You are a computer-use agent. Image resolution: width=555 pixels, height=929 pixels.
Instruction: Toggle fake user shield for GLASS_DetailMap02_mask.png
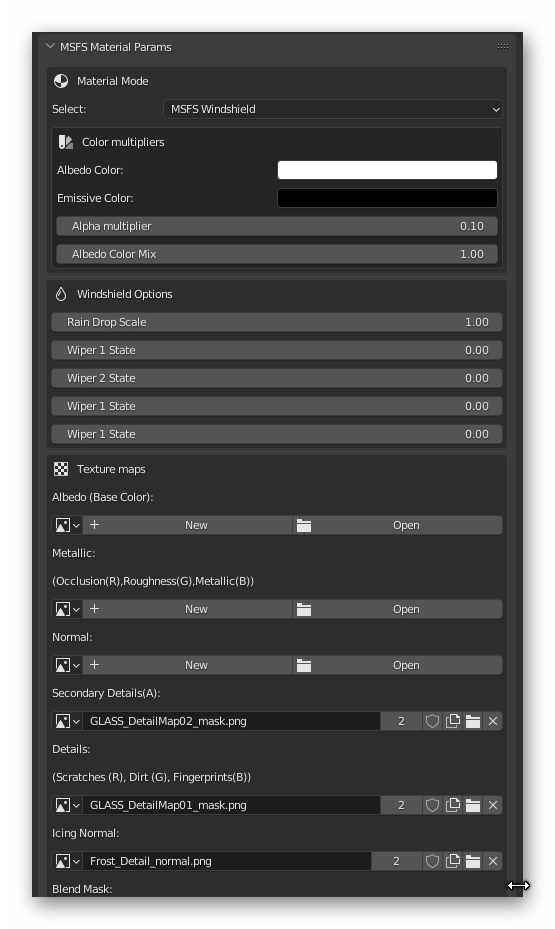point(432,721)
